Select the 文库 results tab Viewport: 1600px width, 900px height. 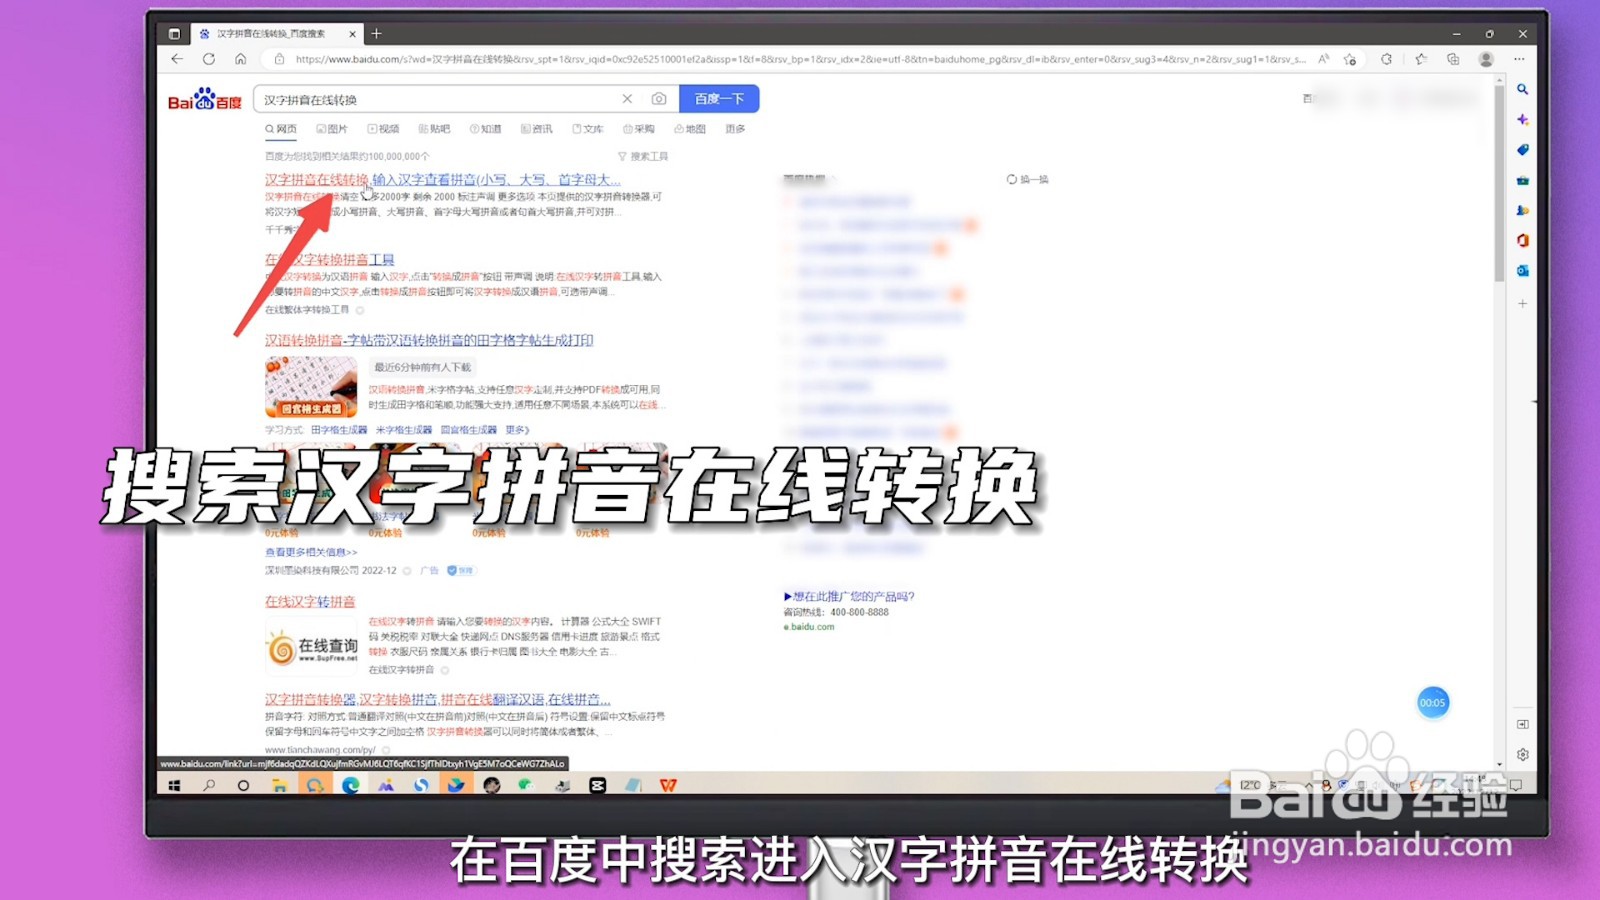pos(588,129)
